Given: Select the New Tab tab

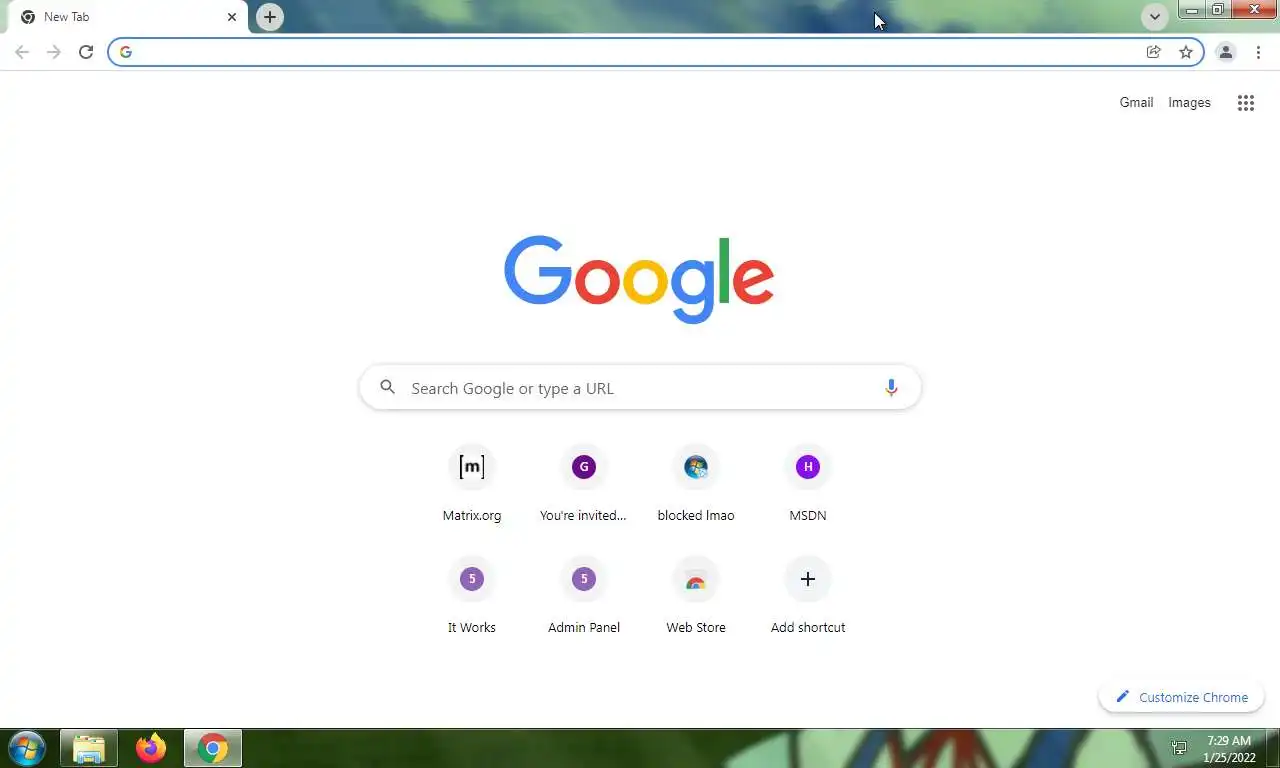Looking at the screenshot, I should click(x=125, y=17).
